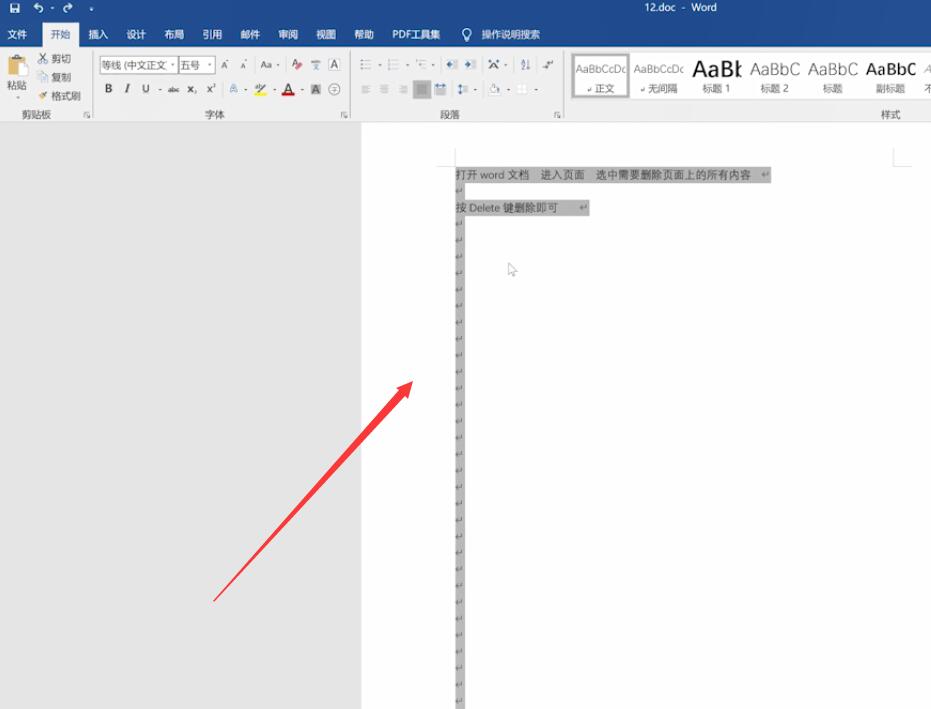Apply the yellow text highlight color

(x=260, y=89)
